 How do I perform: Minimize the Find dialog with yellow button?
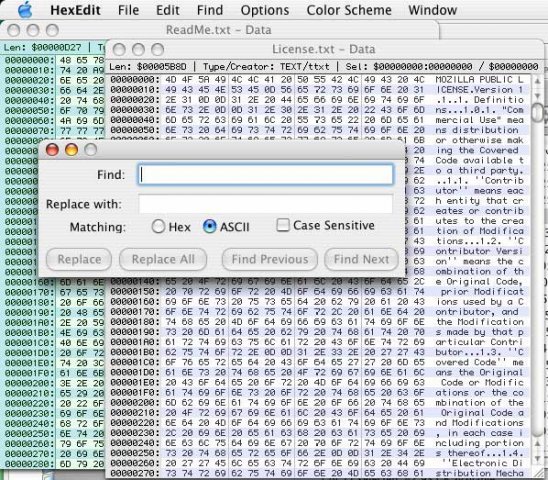tap(71, 150)
